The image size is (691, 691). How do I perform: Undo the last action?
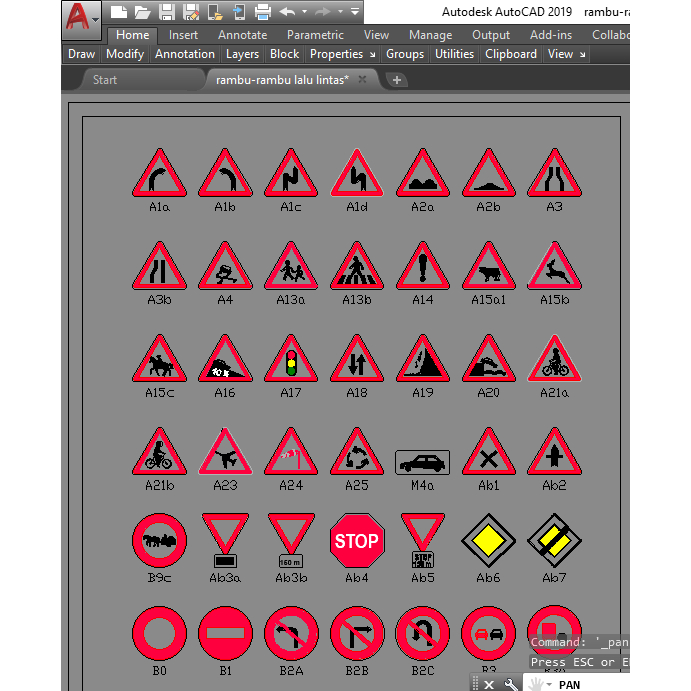coord(287,12)
